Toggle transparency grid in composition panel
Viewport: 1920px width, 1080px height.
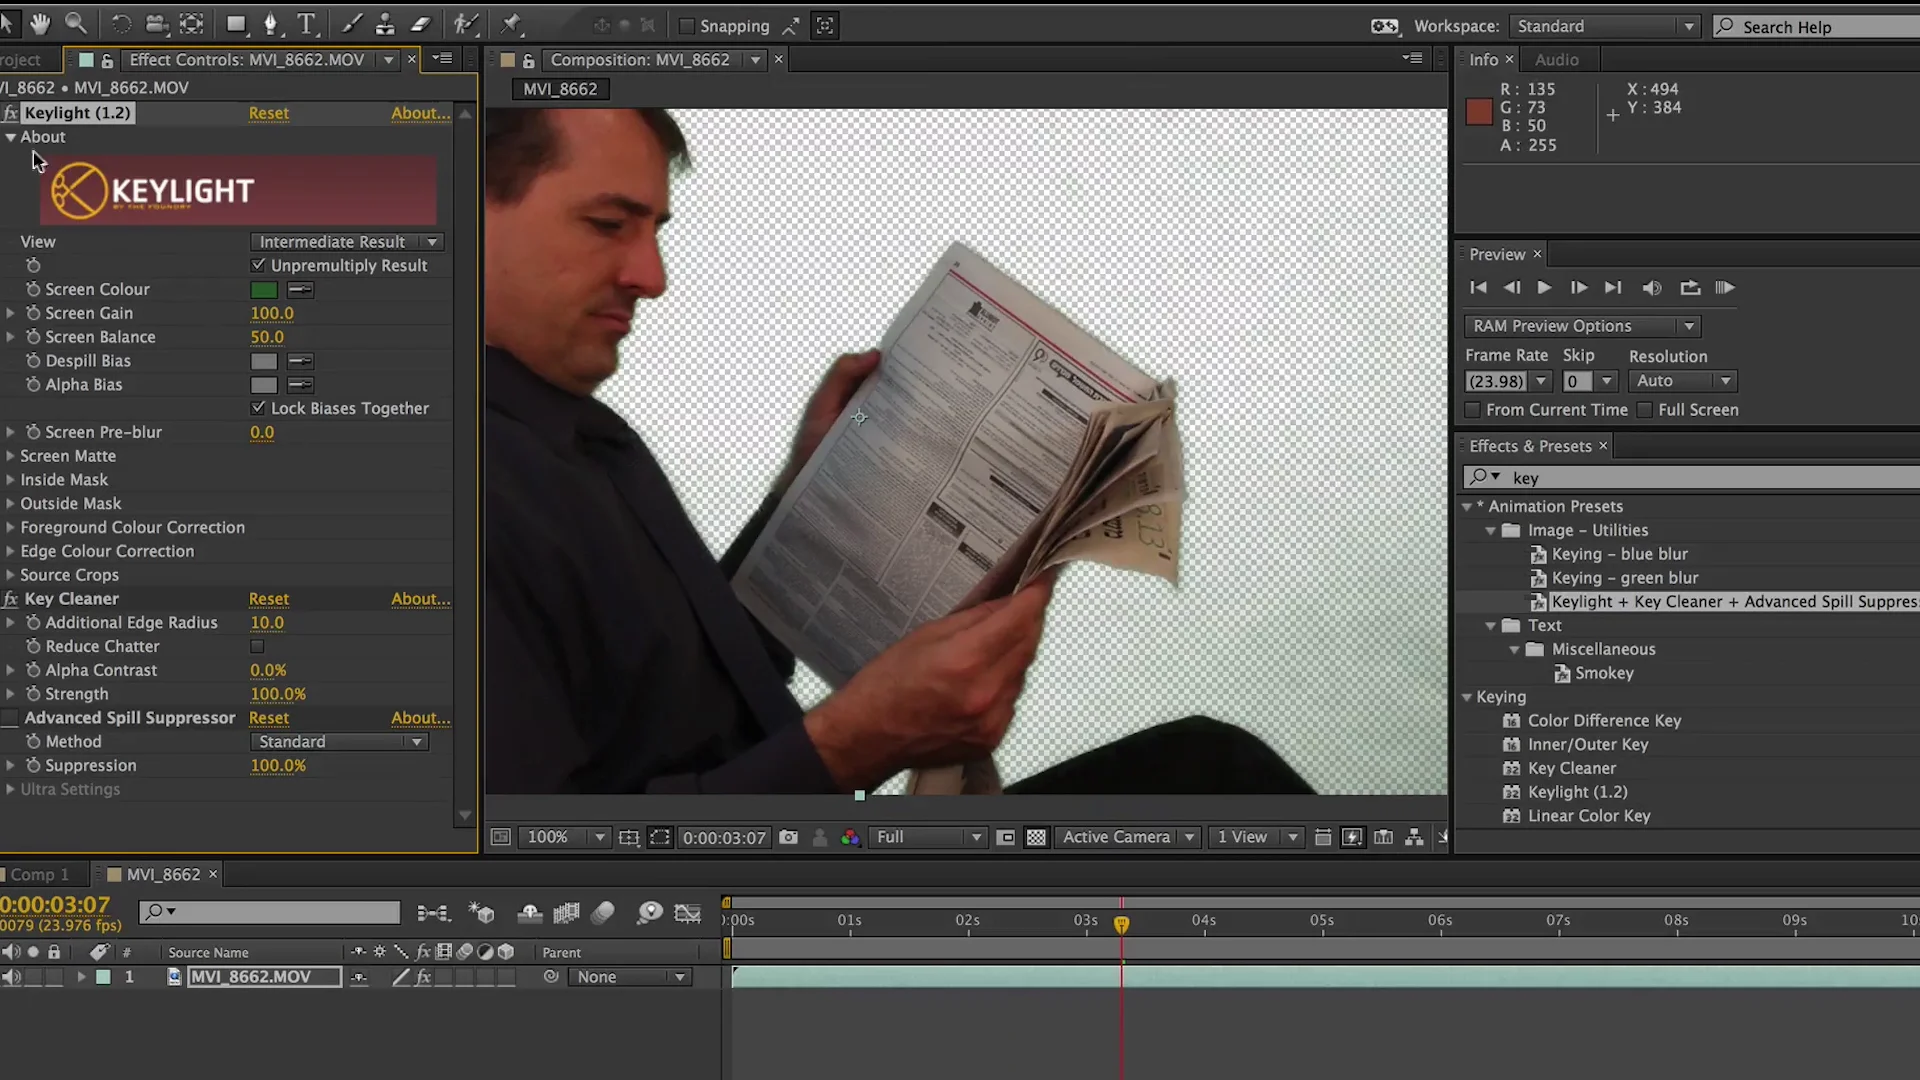coord(1036,837)
